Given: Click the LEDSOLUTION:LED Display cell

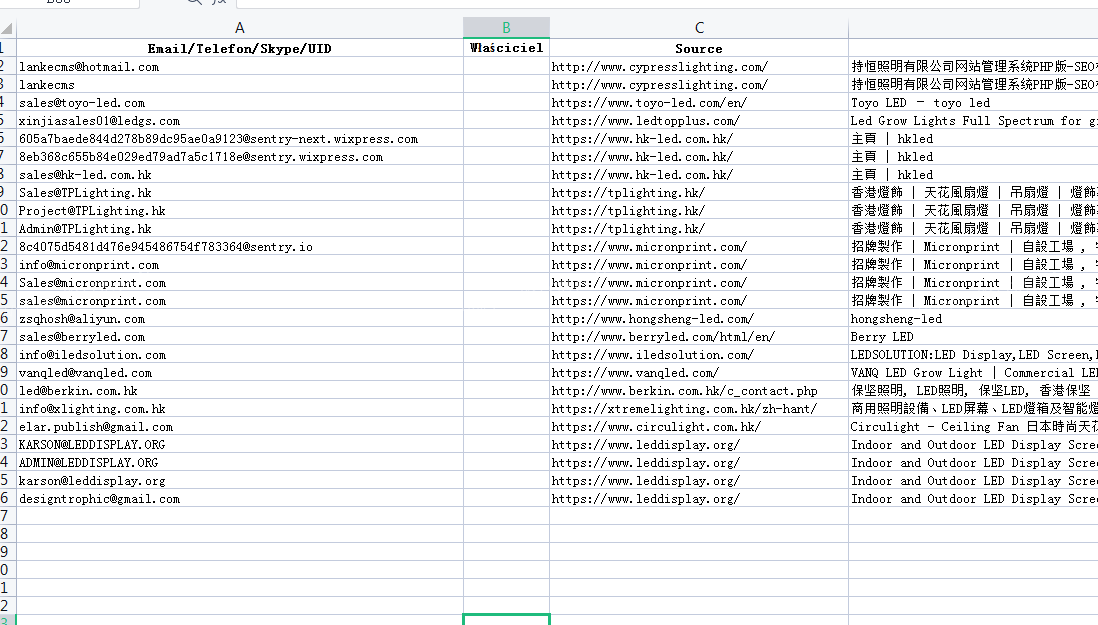Looking at the screenshot, I should coord(973,355).
